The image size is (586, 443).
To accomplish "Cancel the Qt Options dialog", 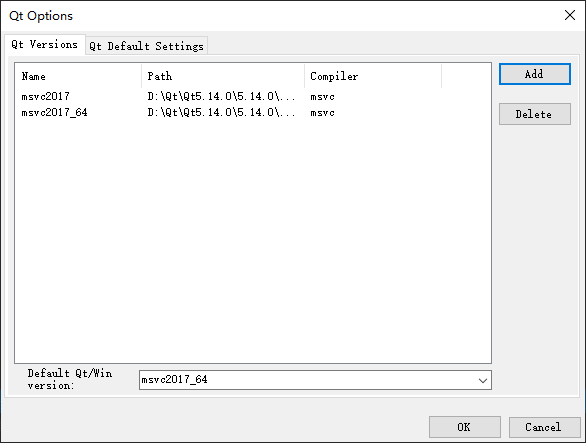I will click(544, 427).
